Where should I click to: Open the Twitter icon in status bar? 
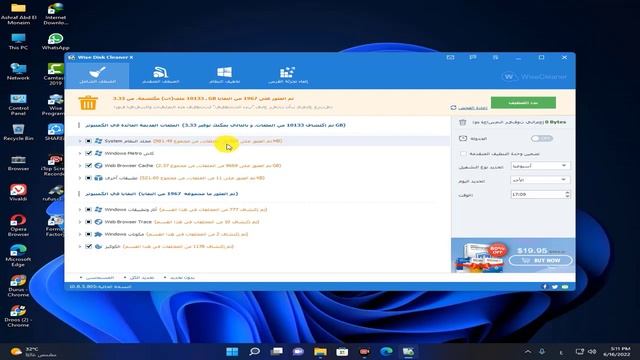[x=555, y=287]
